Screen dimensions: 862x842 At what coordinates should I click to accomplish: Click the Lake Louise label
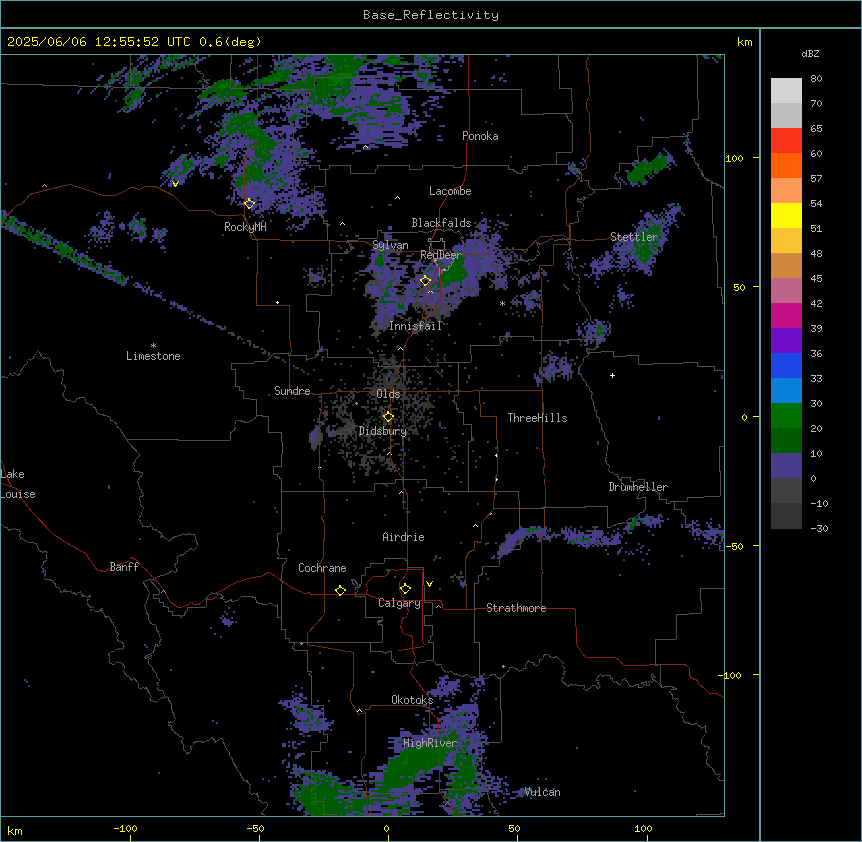coord(16,484)
